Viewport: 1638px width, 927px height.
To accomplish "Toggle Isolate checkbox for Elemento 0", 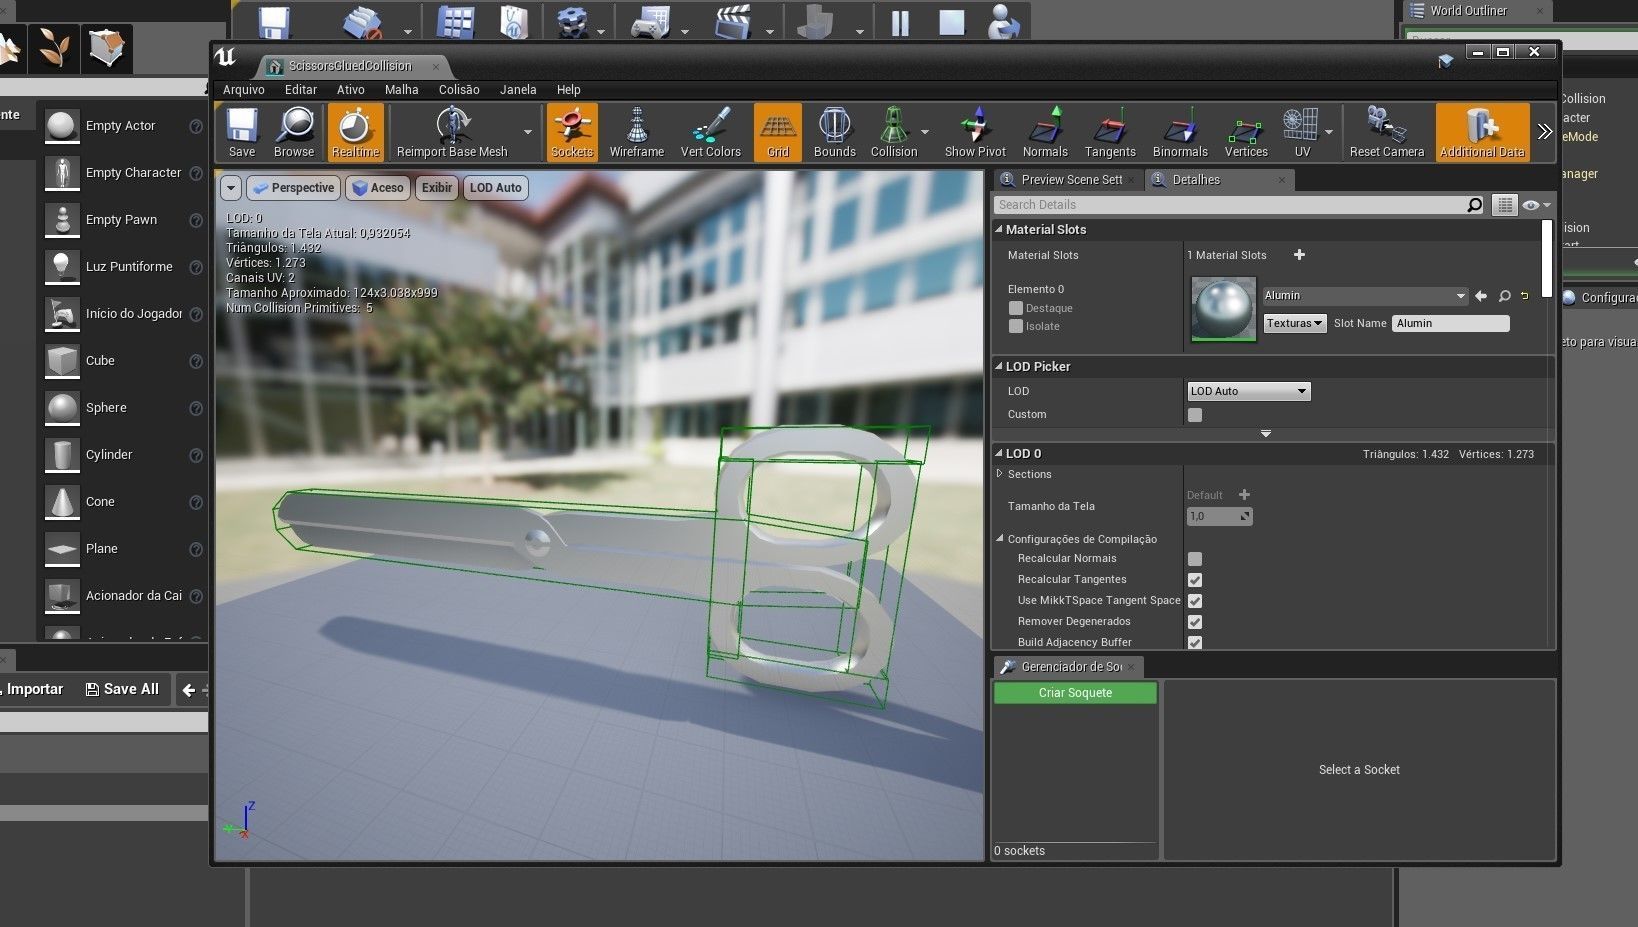I will pyautogui.click(x=1016, y=326).
